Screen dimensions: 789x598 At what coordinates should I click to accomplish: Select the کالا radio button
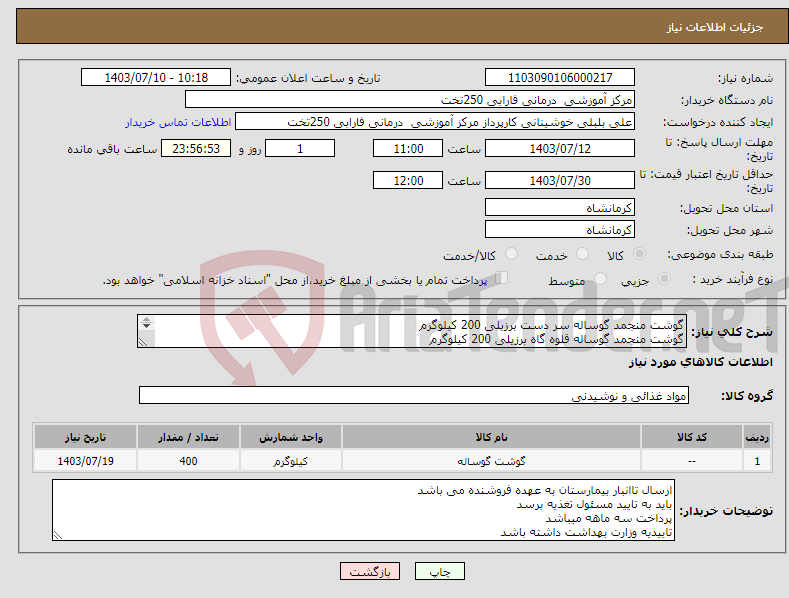639,254
